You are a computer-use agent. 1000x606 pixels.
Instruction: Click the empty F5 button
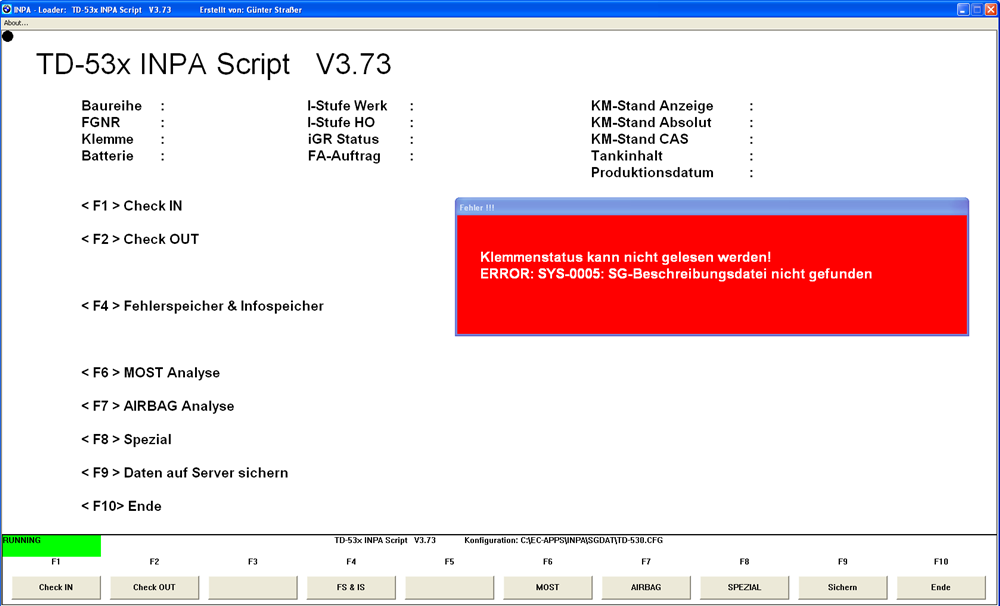click(x=449, y=587)
